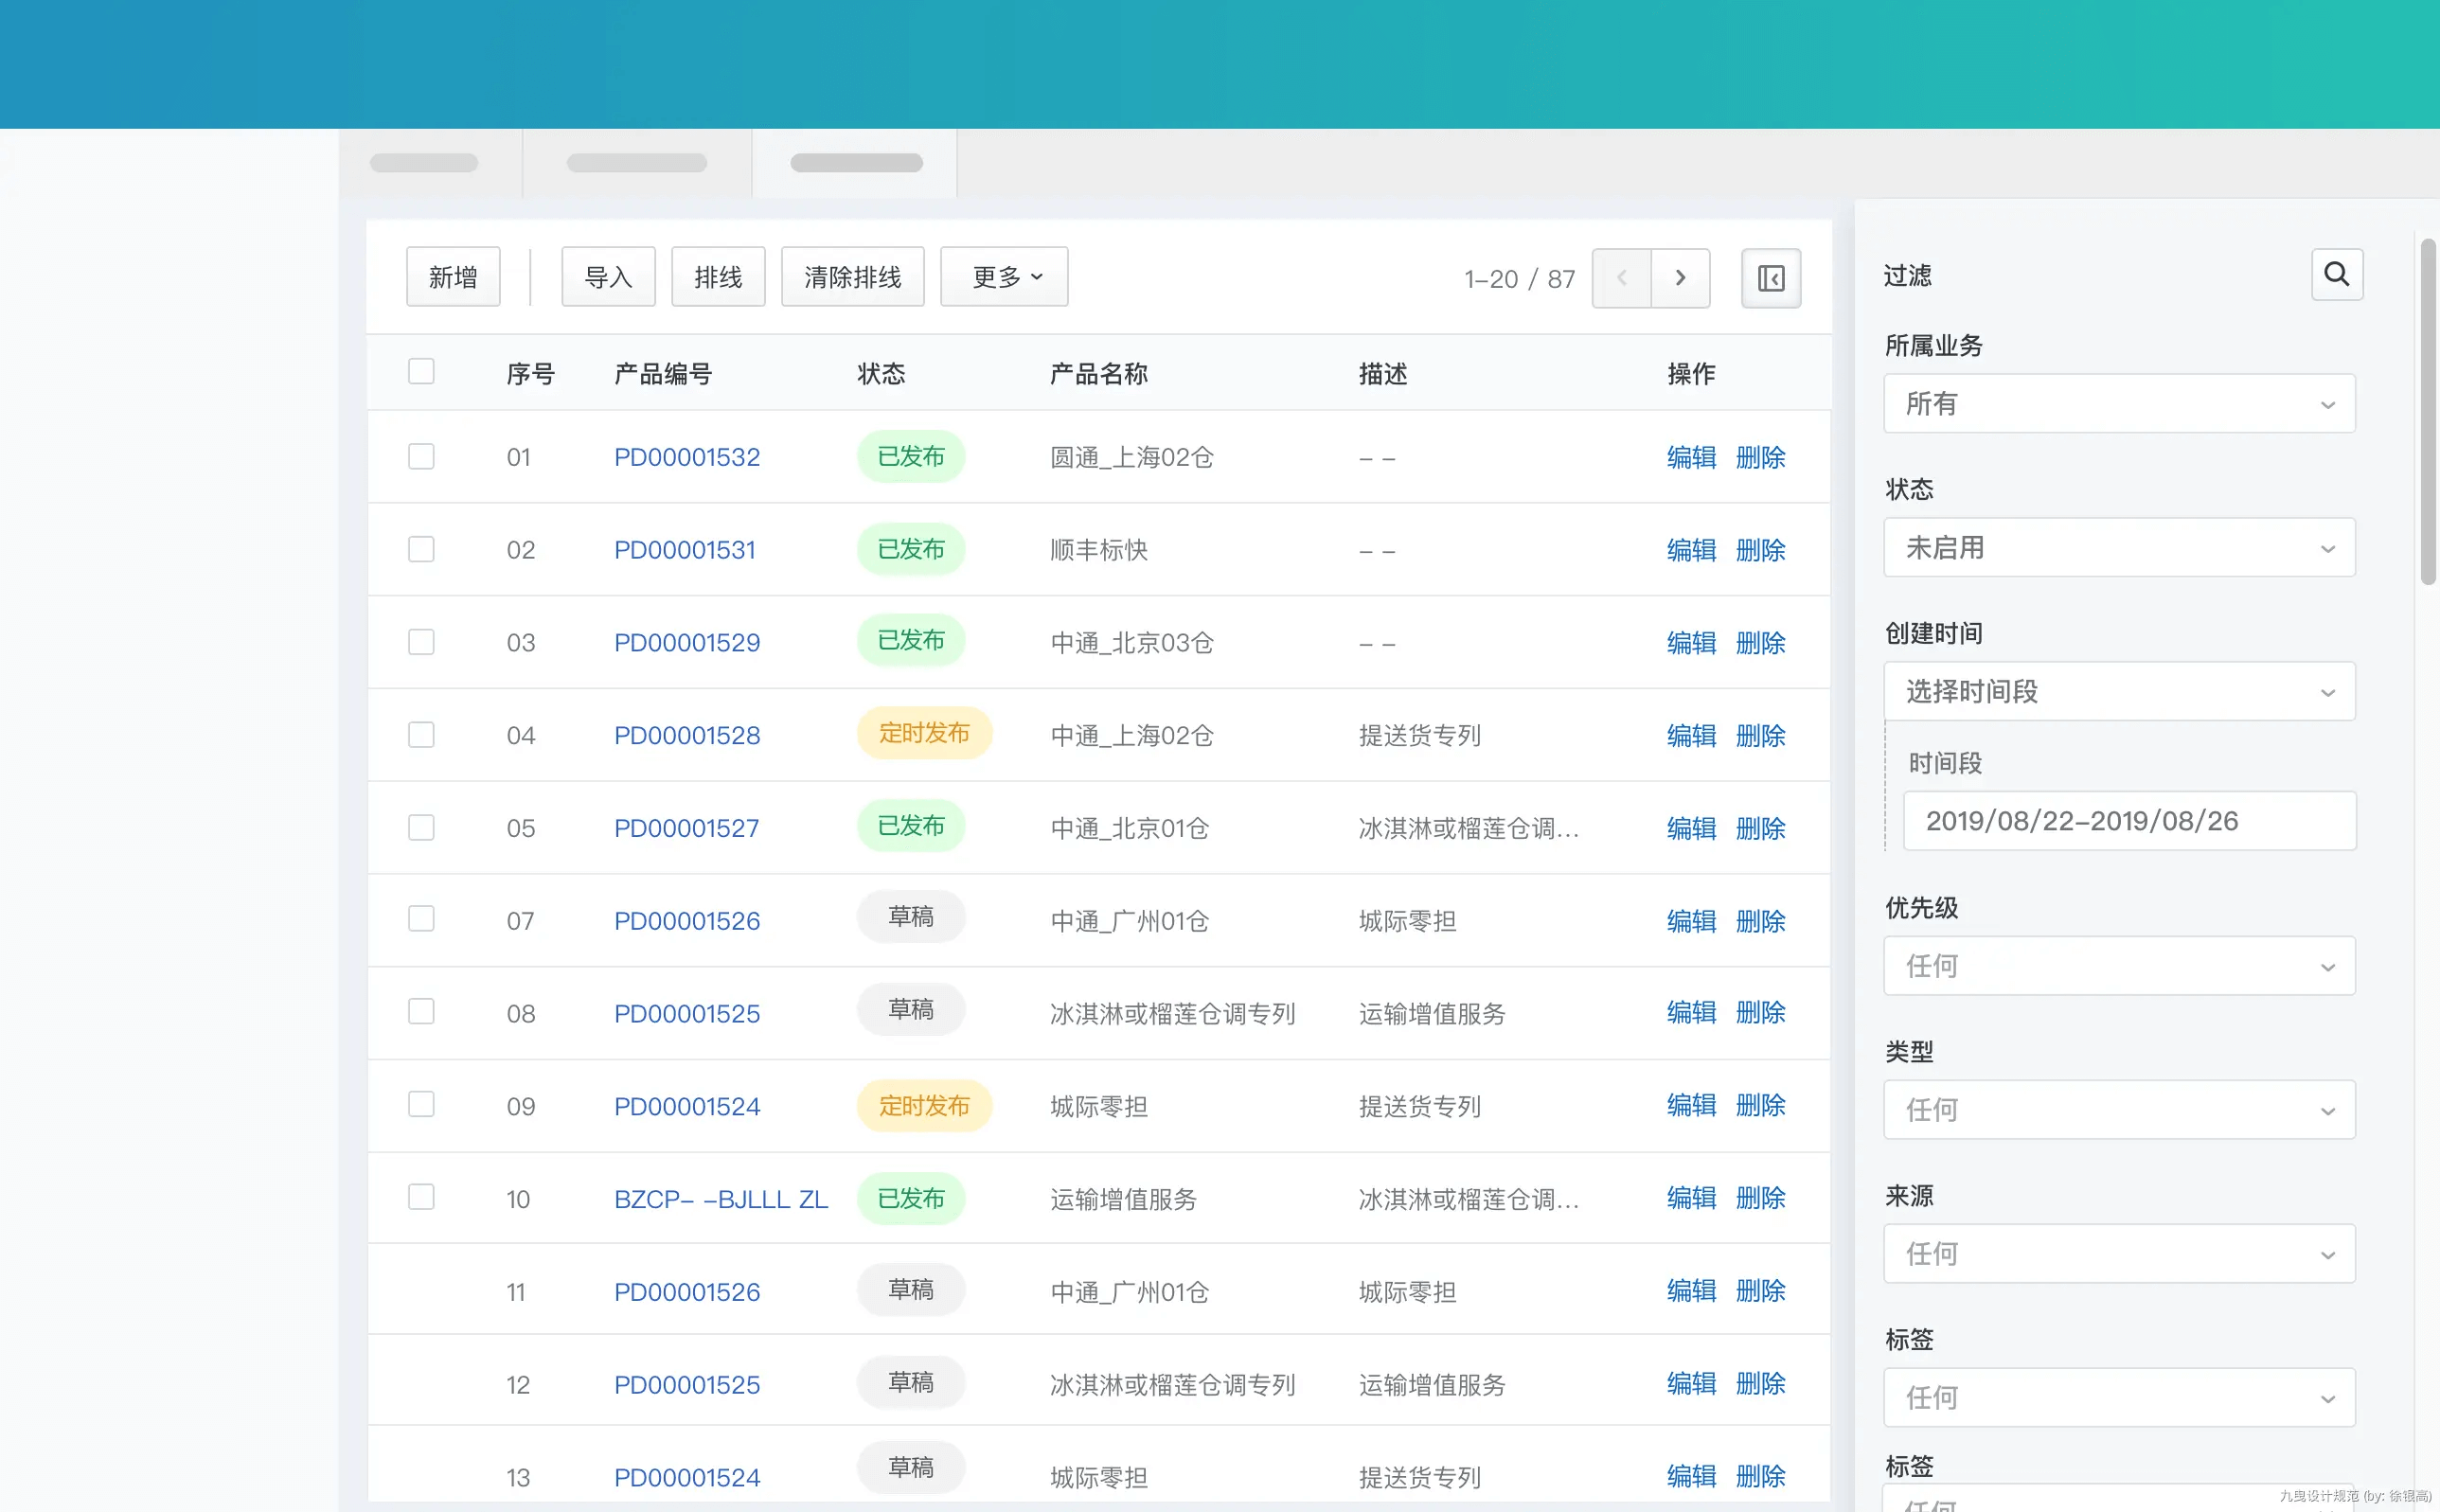Image resolution: width=2440 pixels, height=1512 pixels.
Task: Open product link BZCP– –BJLLL ZL
Action: pyautogui.click(x=721, y=1199)
